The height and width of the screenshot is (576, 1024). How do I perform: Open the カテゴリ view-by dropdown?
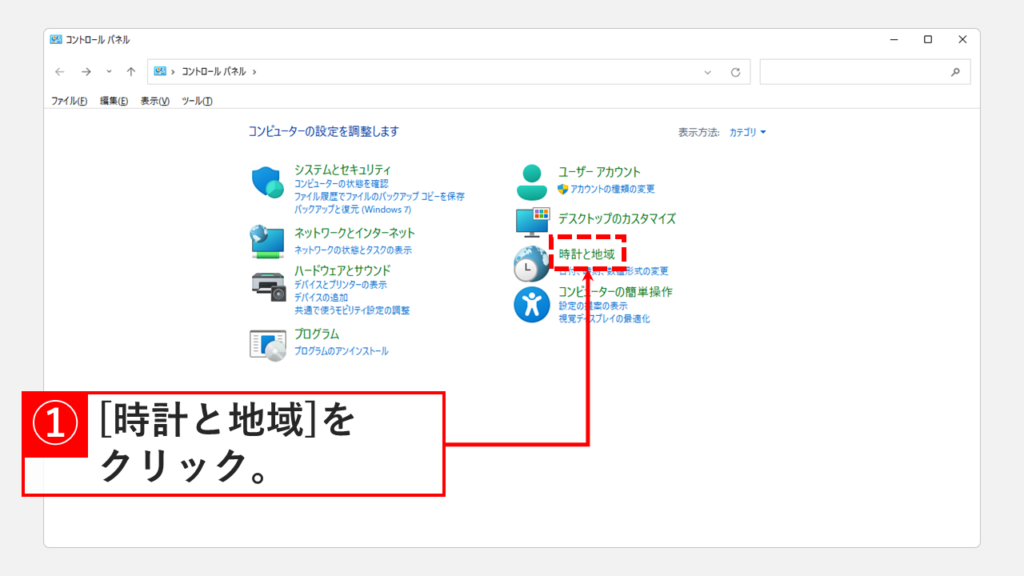[x=747, y=132]
